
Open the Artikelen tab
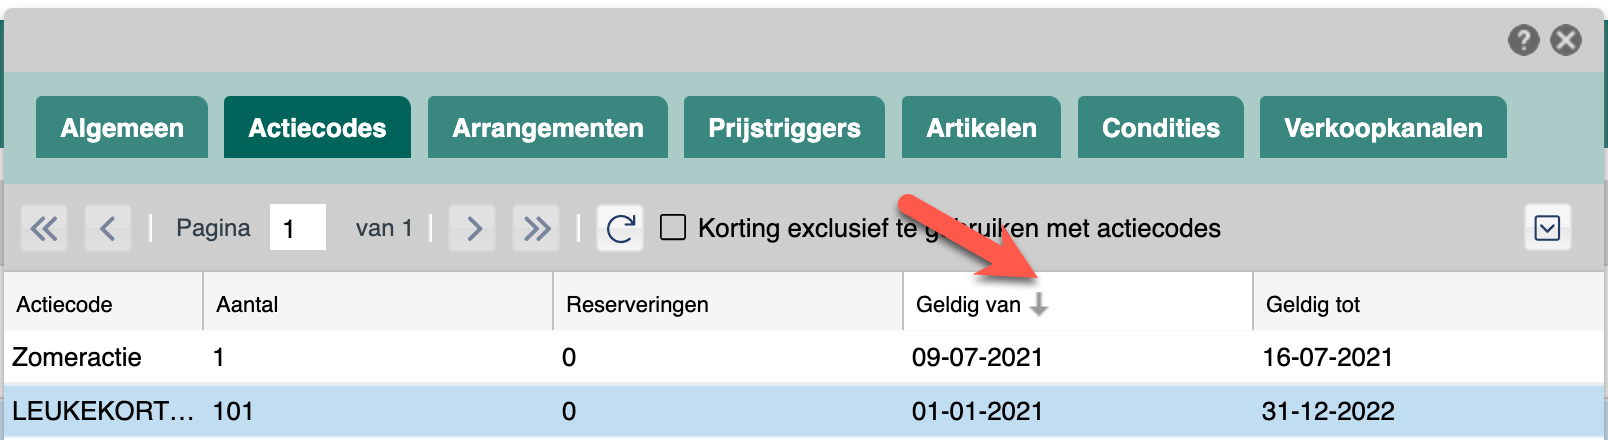[x=981, y=127]
